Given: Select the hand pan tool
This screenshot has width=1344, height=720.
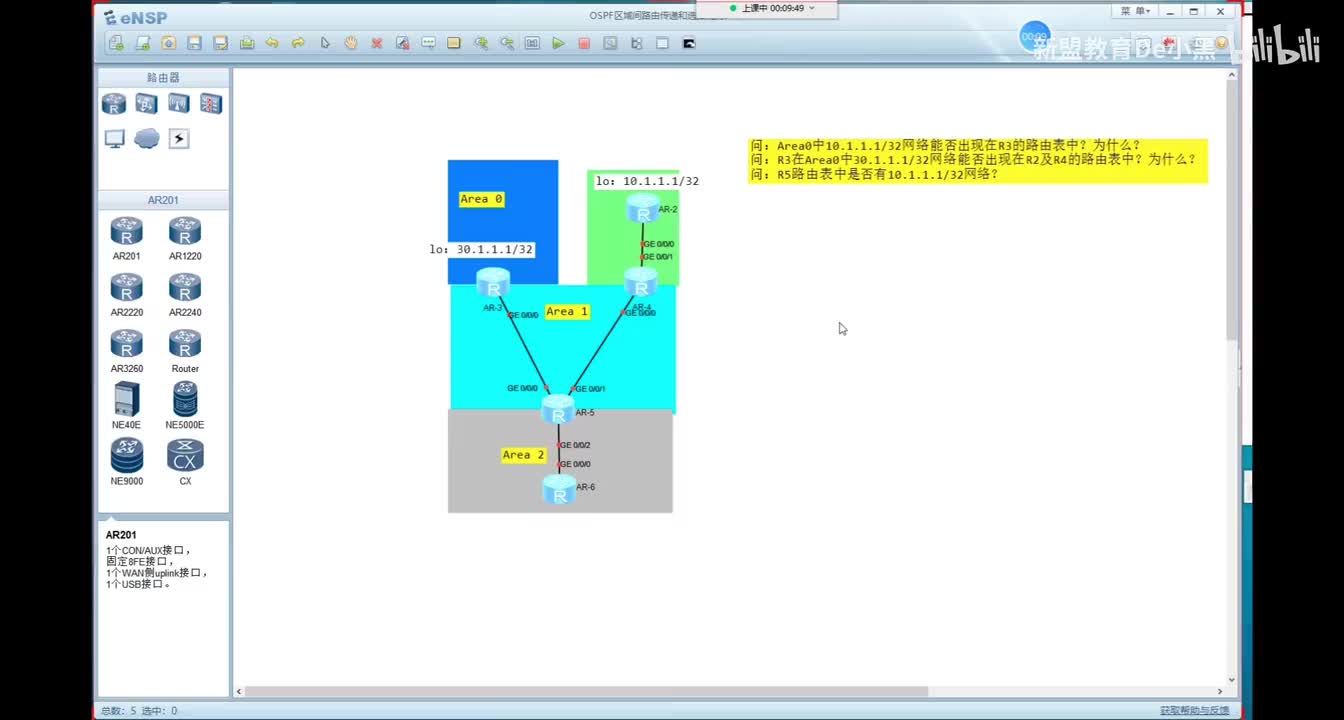Looking at the screenshot, I should tap(351, 43).
